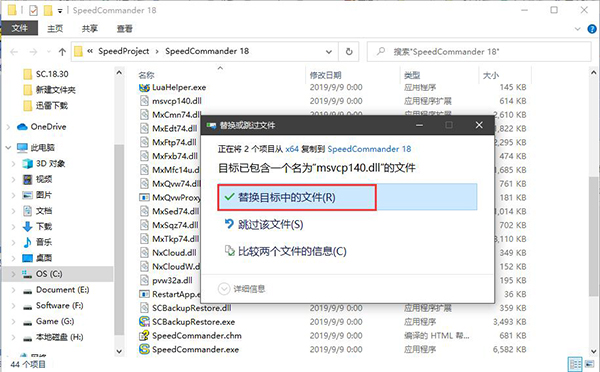Refresh the current folder
This screenshot has width=600, height=372.
click(x=349, y=52)
